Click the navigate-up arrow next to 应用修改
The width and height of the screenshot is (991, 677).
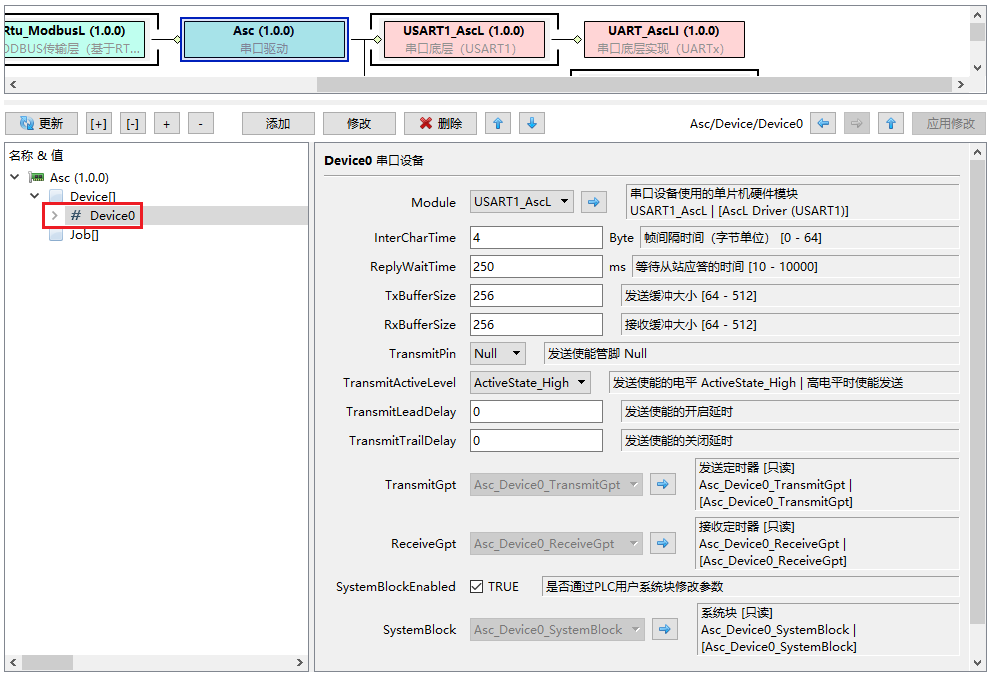[x=892, y=123]
